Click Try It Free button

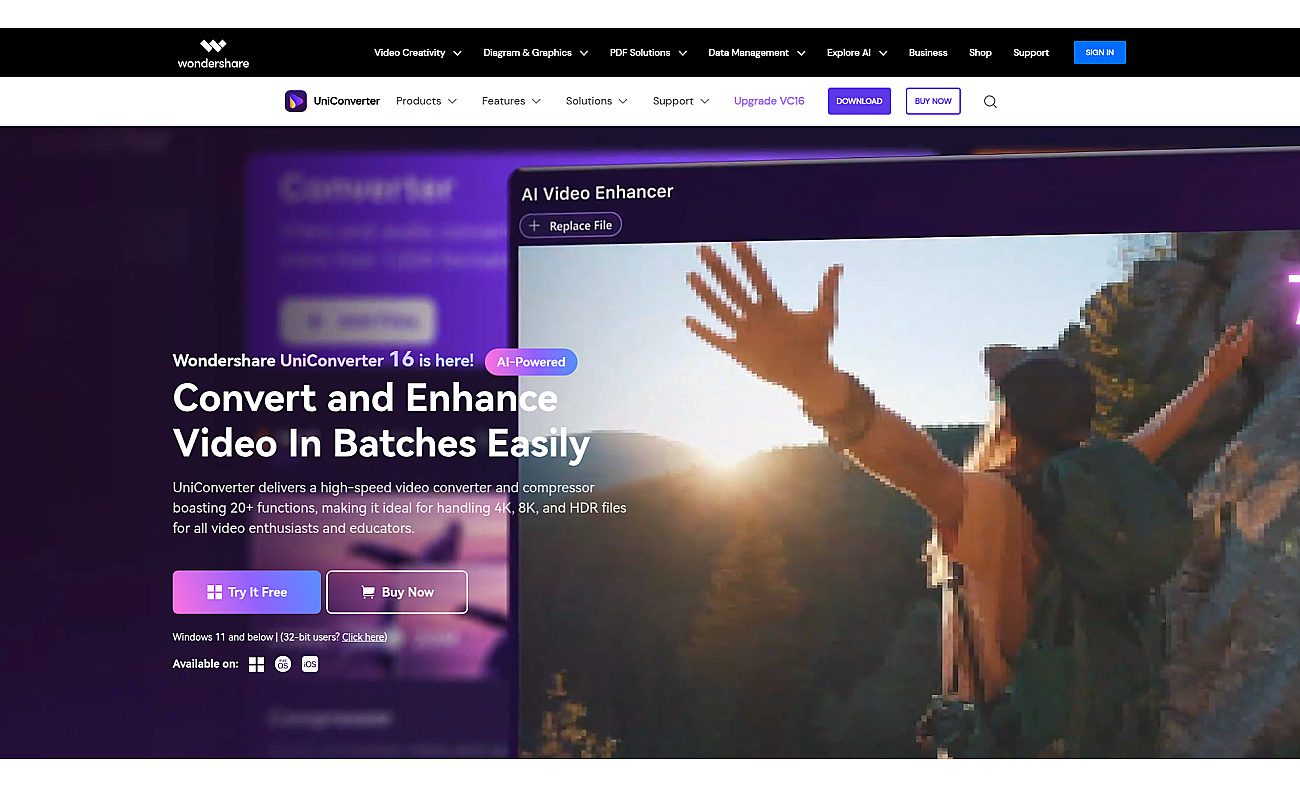[247, 592]
